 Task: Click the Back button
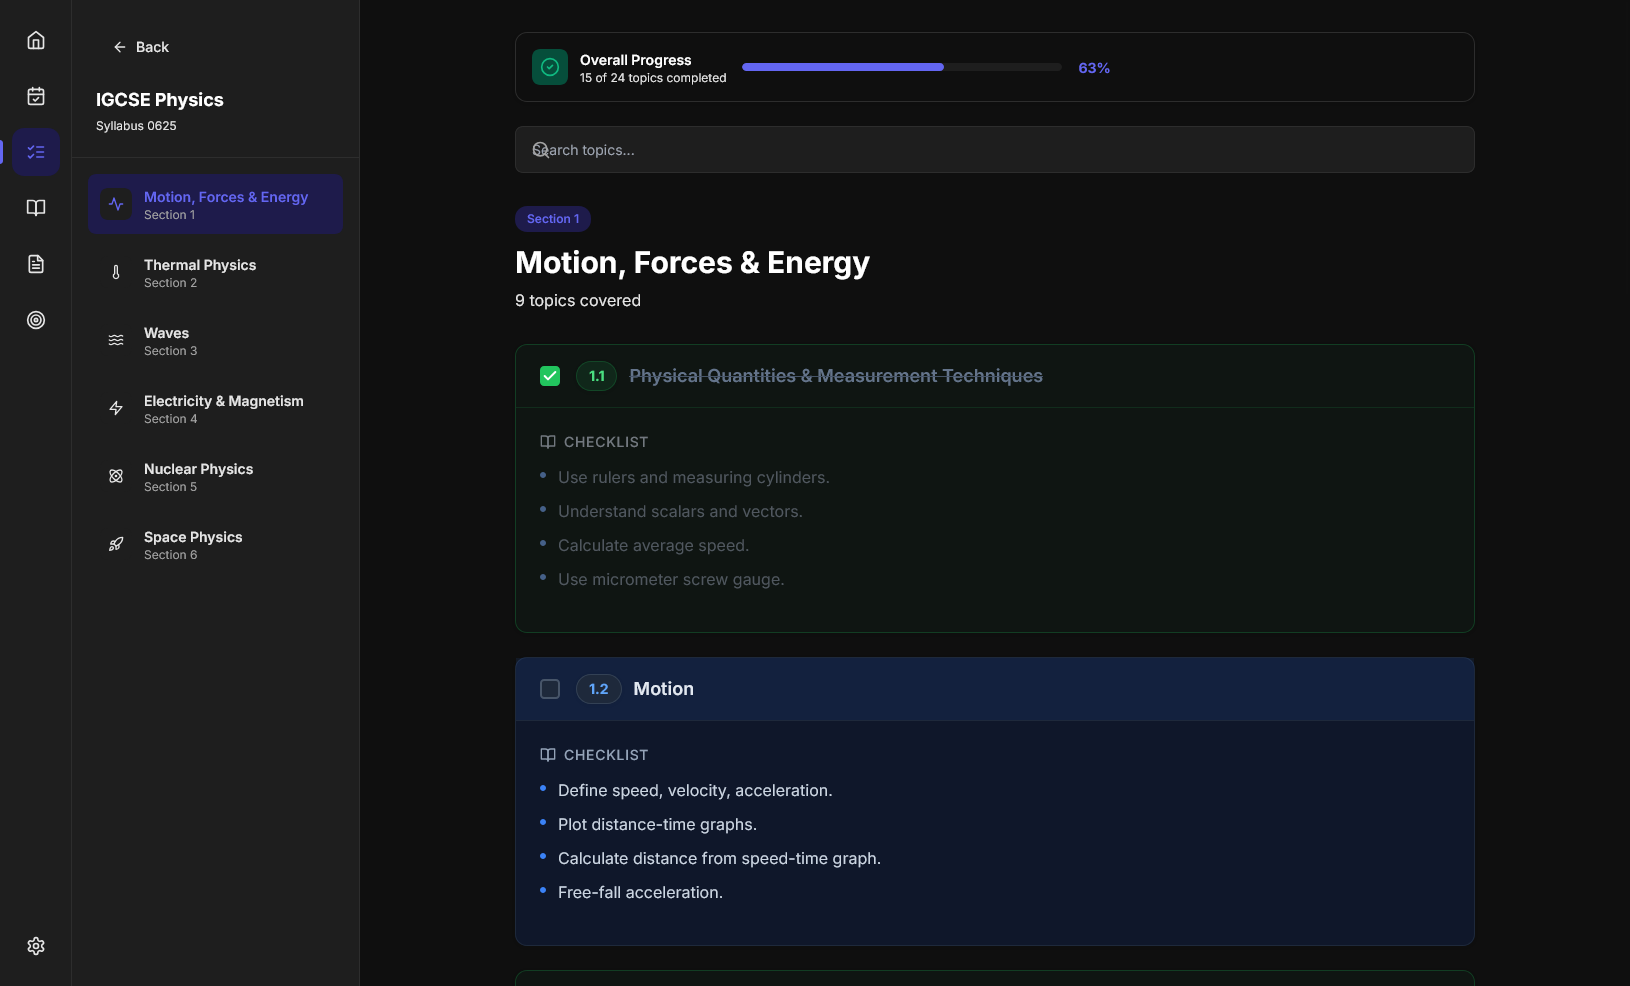141,47
